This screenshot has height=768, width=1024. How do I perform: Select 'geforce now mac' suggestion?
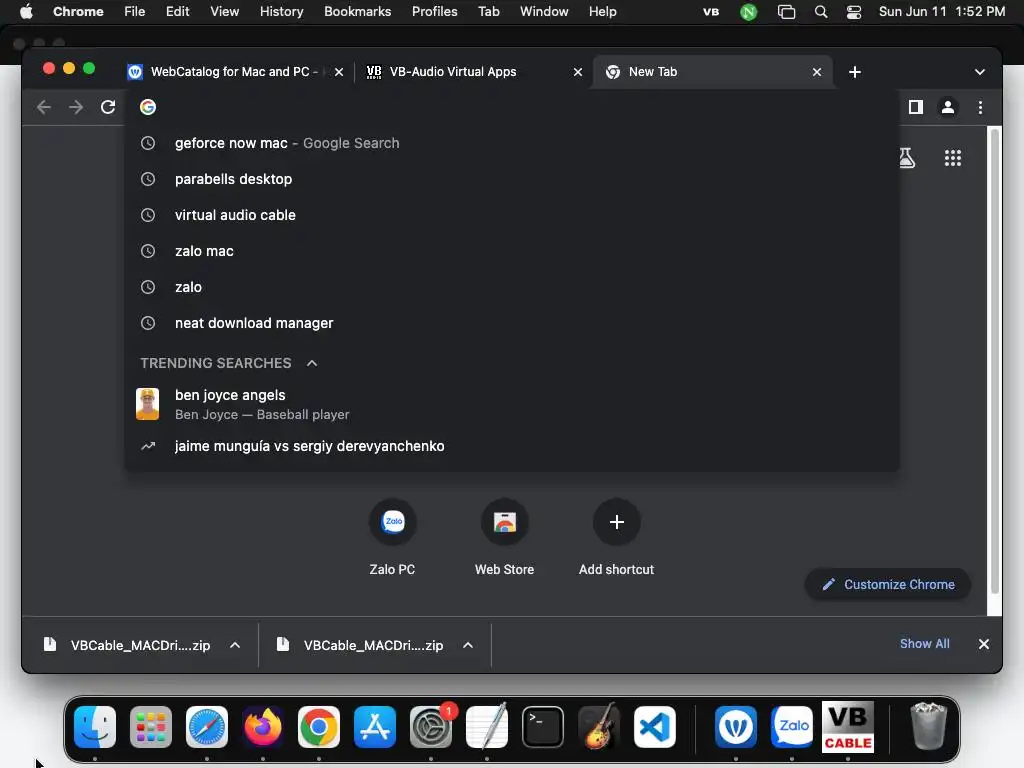[511, 143]
